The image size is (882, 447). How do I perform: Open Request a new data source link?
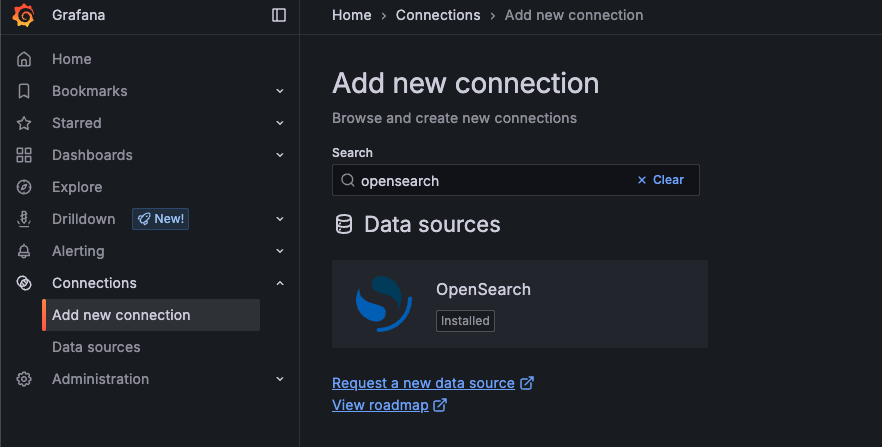pyautogui.click(x=423, y=383)
